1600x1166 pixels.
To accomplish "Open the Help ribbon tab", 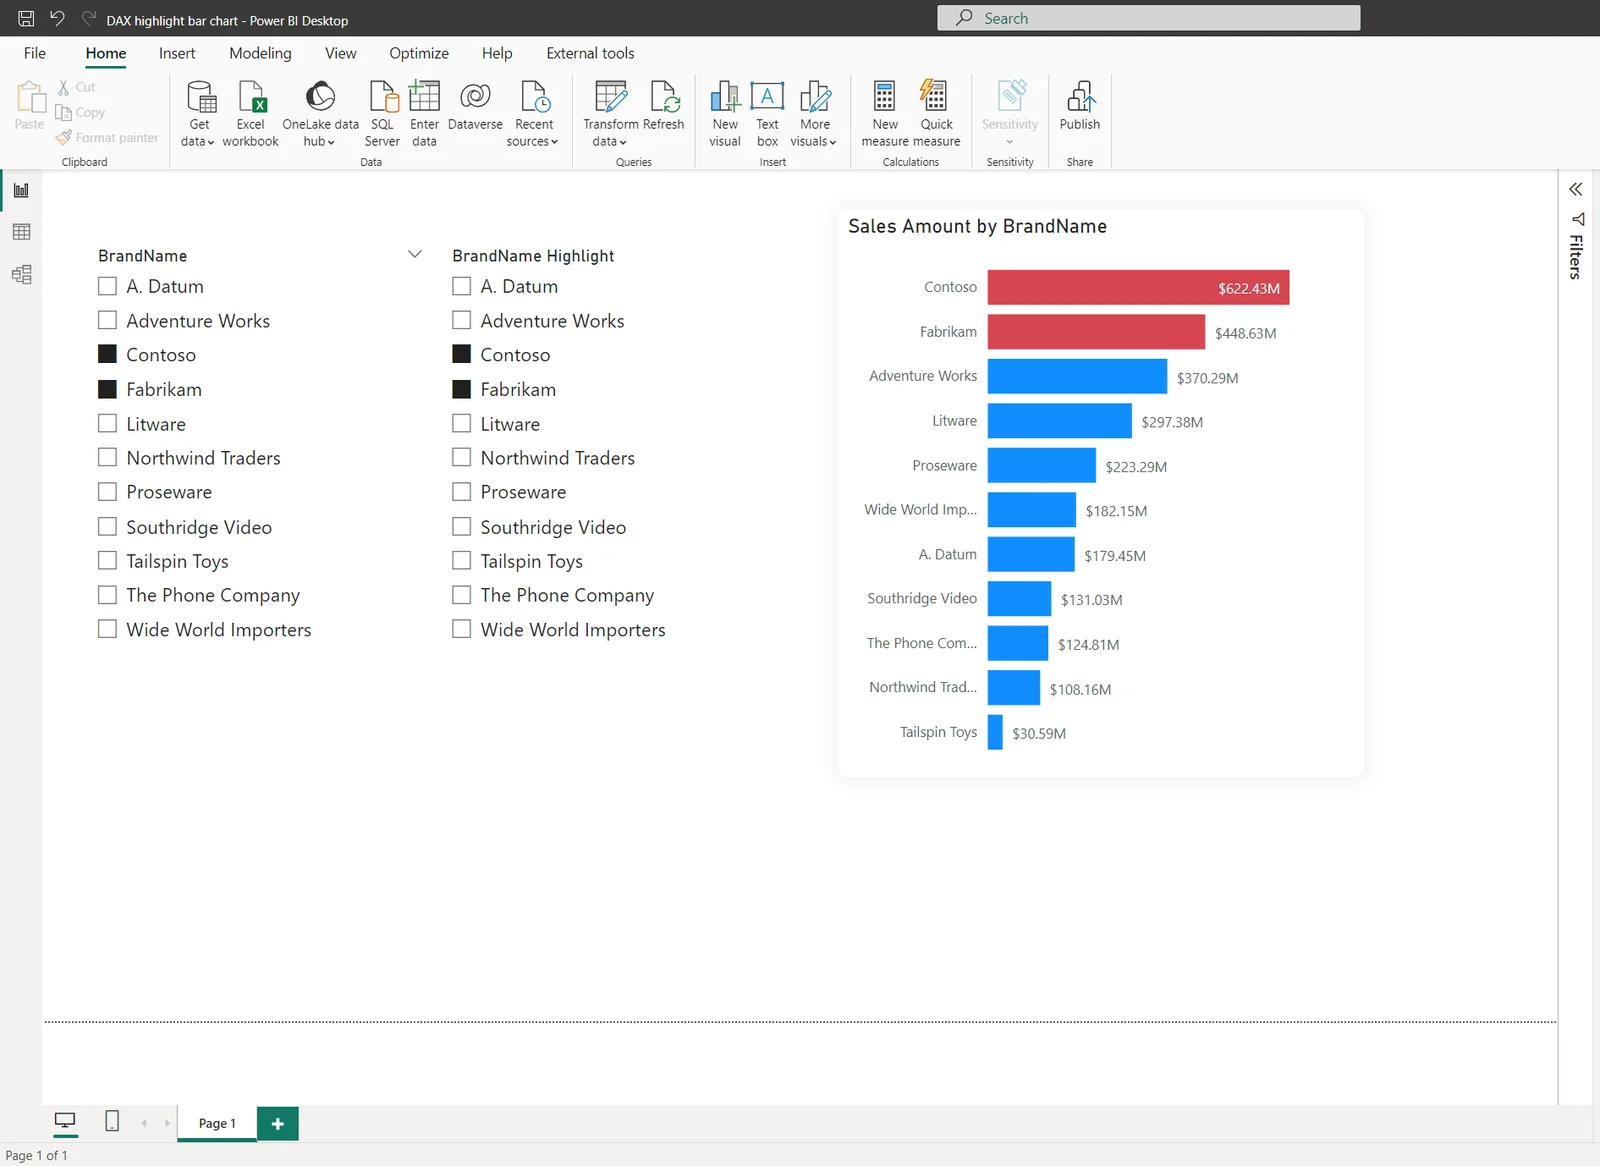I will (497, 53).
